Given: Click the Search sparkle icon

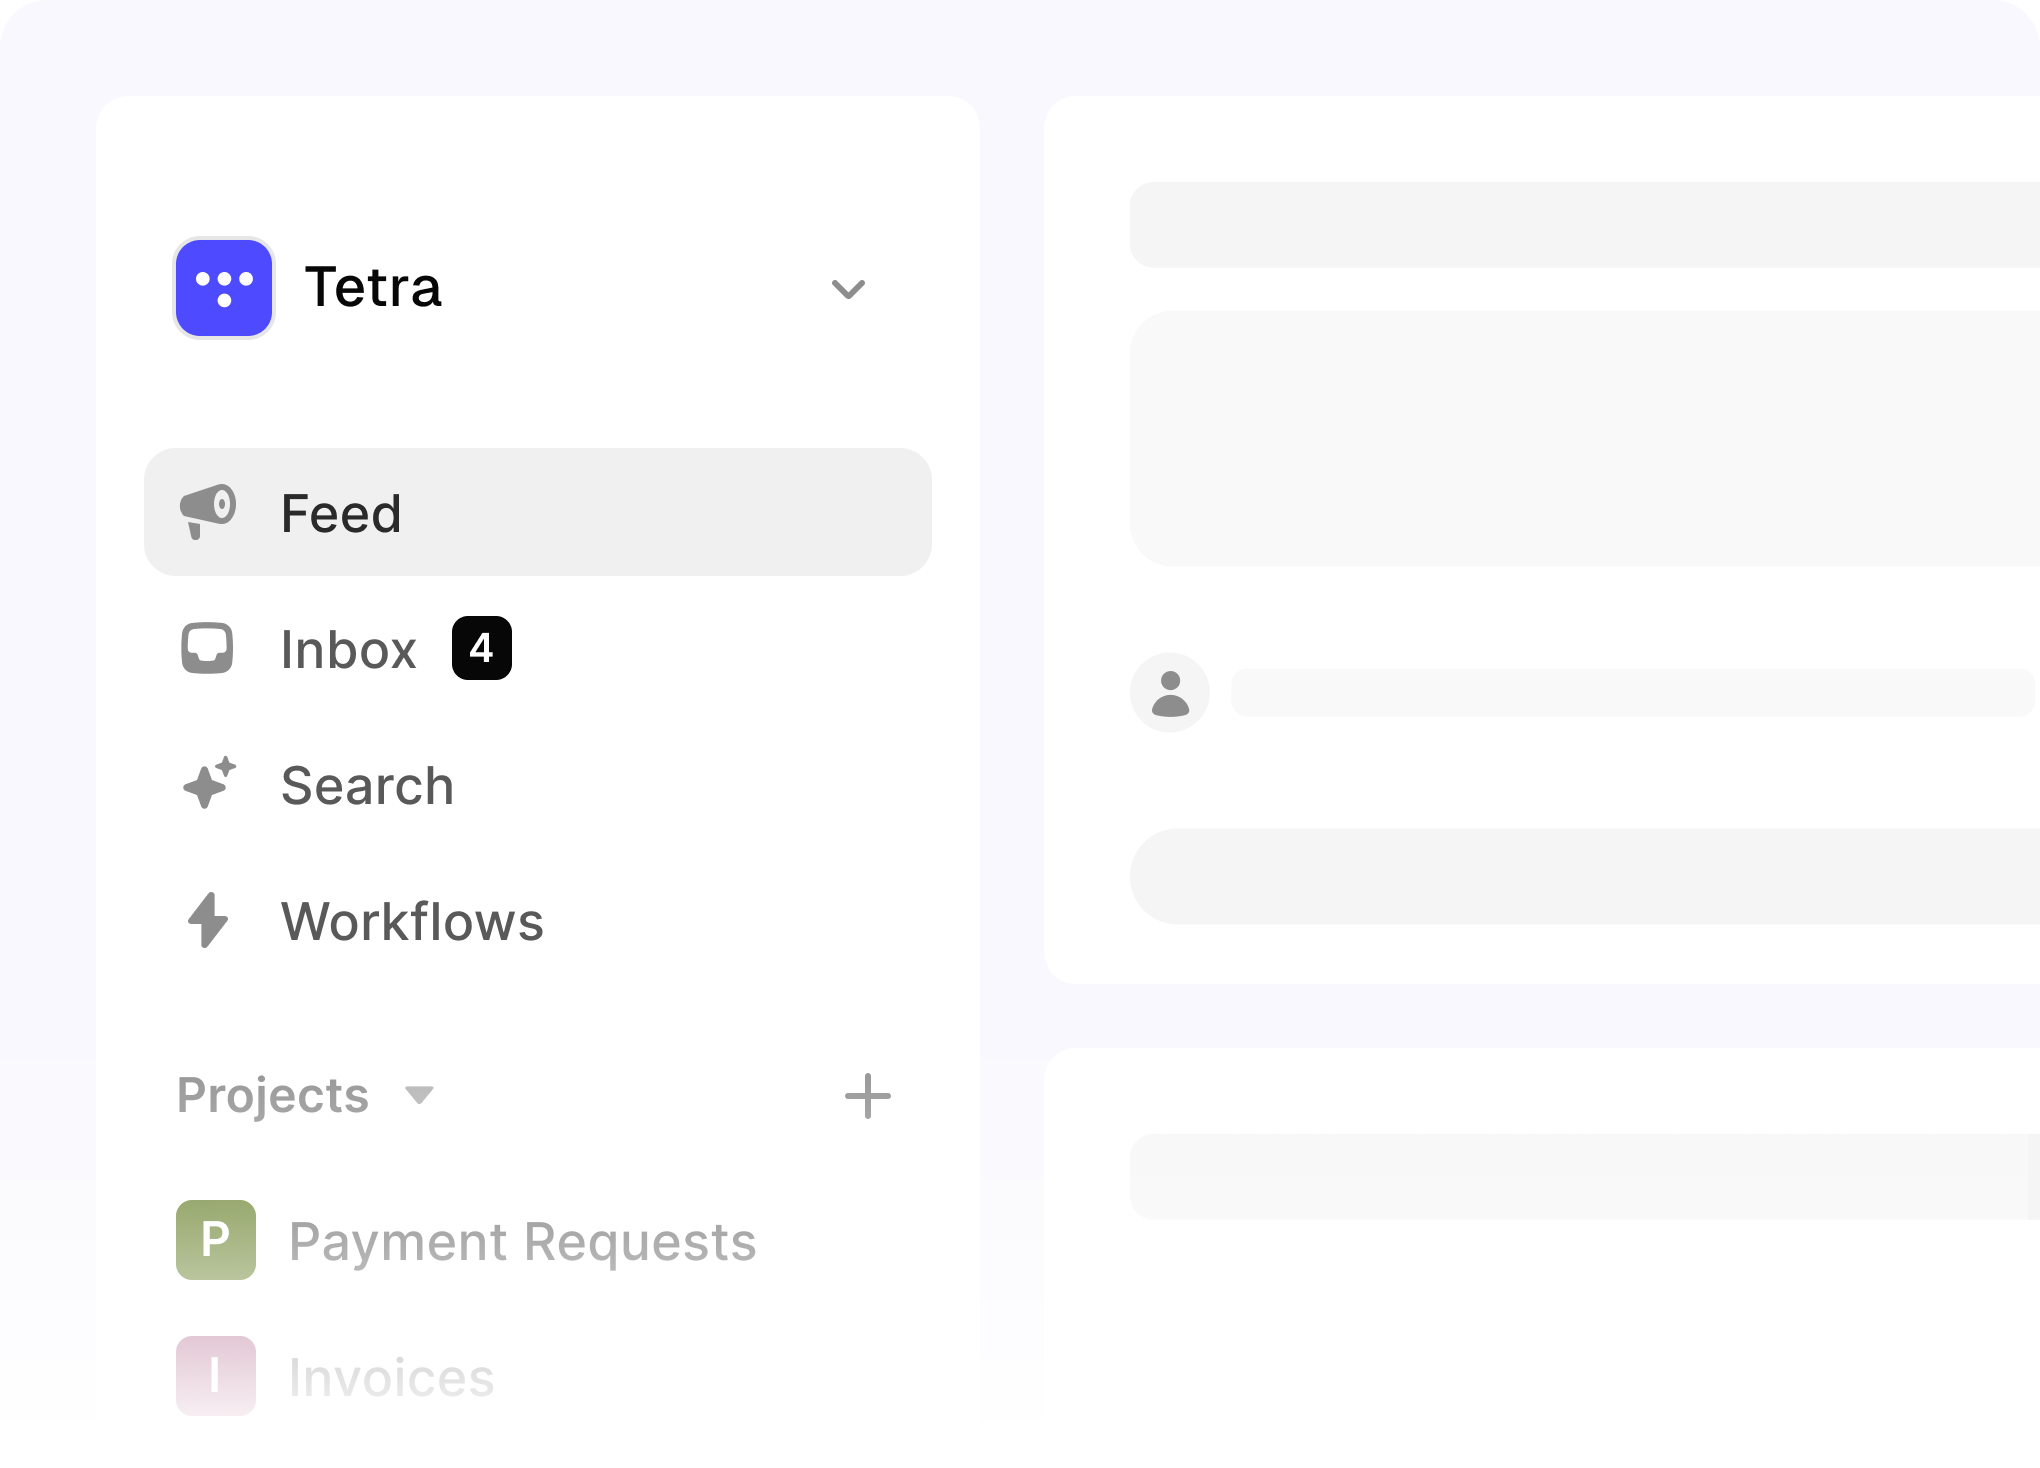Looking at the screenshot, I should click(209, 783).
